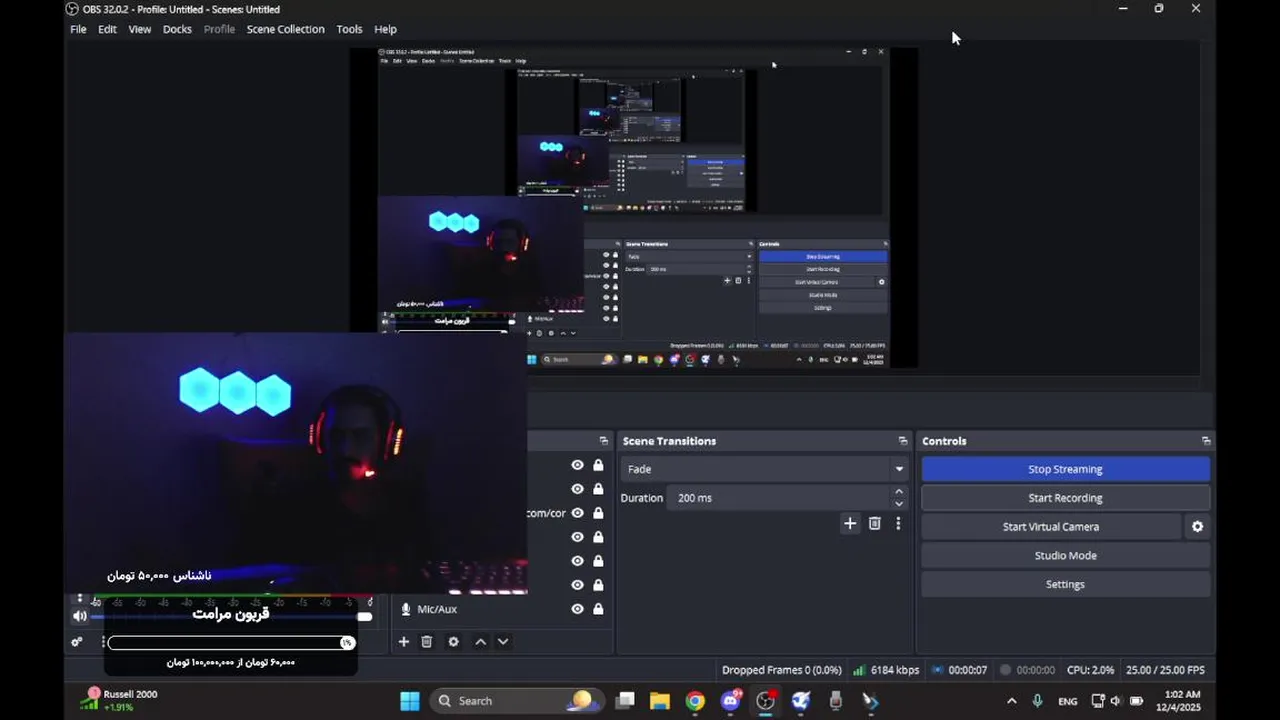Click the OBS logo in the title bar
Viewport: 1280px width, 720px height.
pyautogui.click(x=72, y=9)
